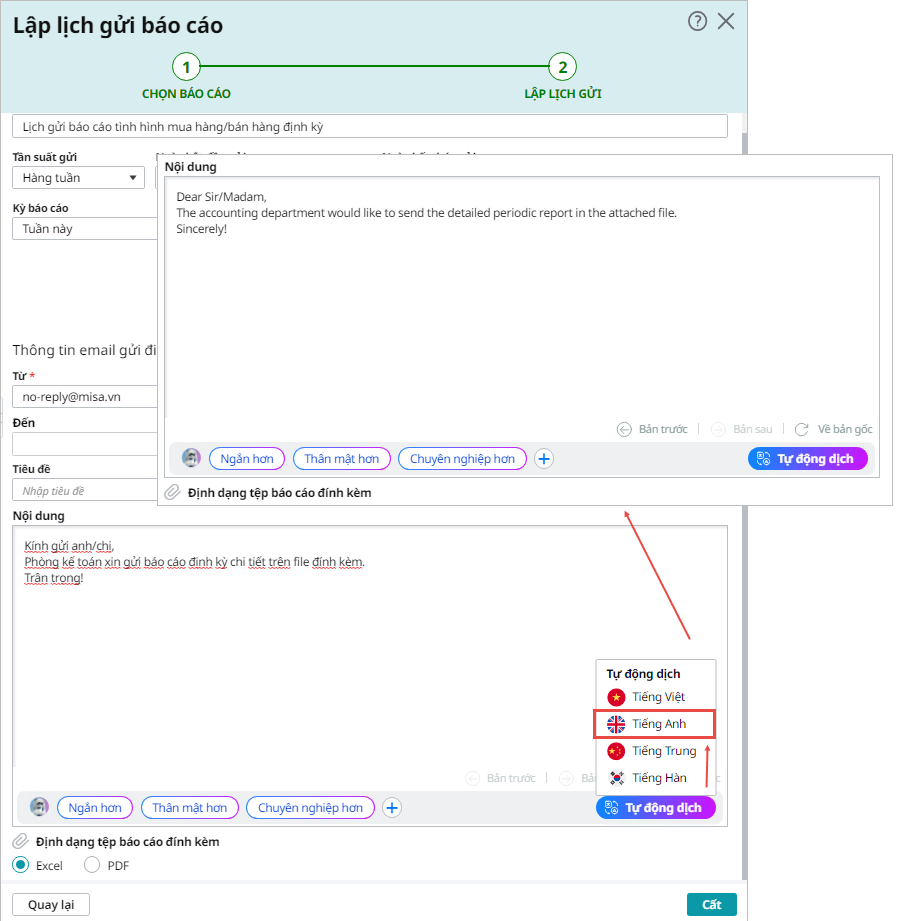The image size is (901, 921).
Task: Click Bản trước below the Vietnamese content
Action: click(510, 778)
